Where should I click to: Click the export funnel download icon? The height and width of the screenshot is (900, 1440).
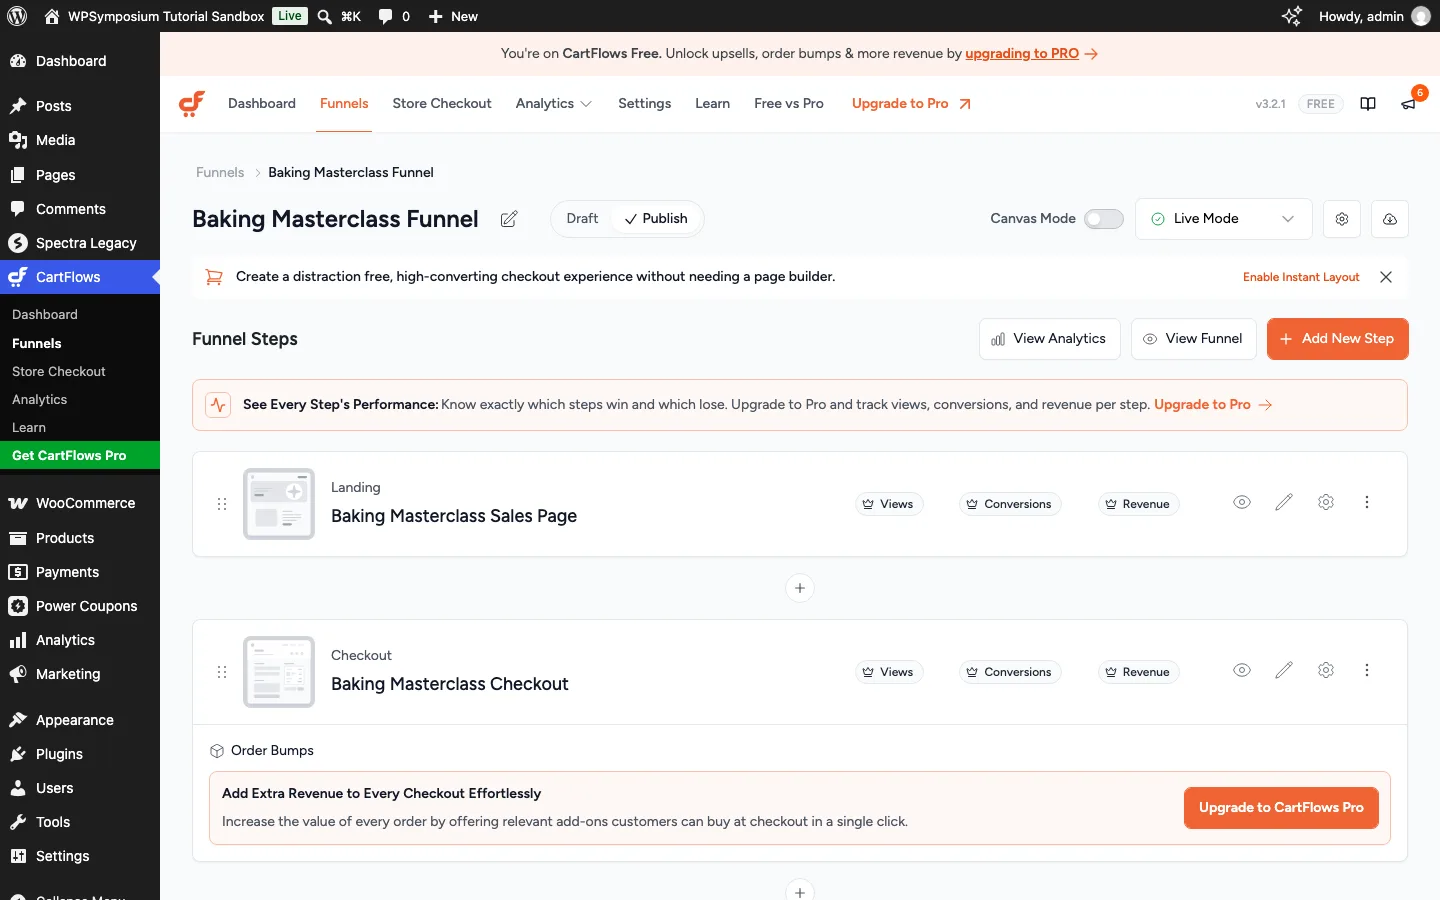(x=1390, y=219)
